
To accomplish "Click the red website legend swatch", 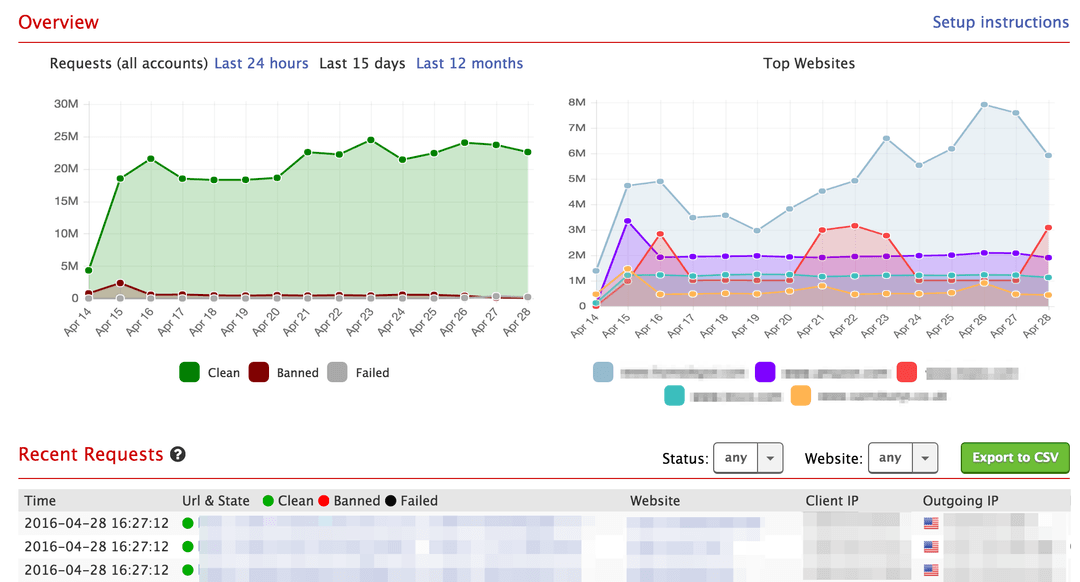I will tap(906, 372).
